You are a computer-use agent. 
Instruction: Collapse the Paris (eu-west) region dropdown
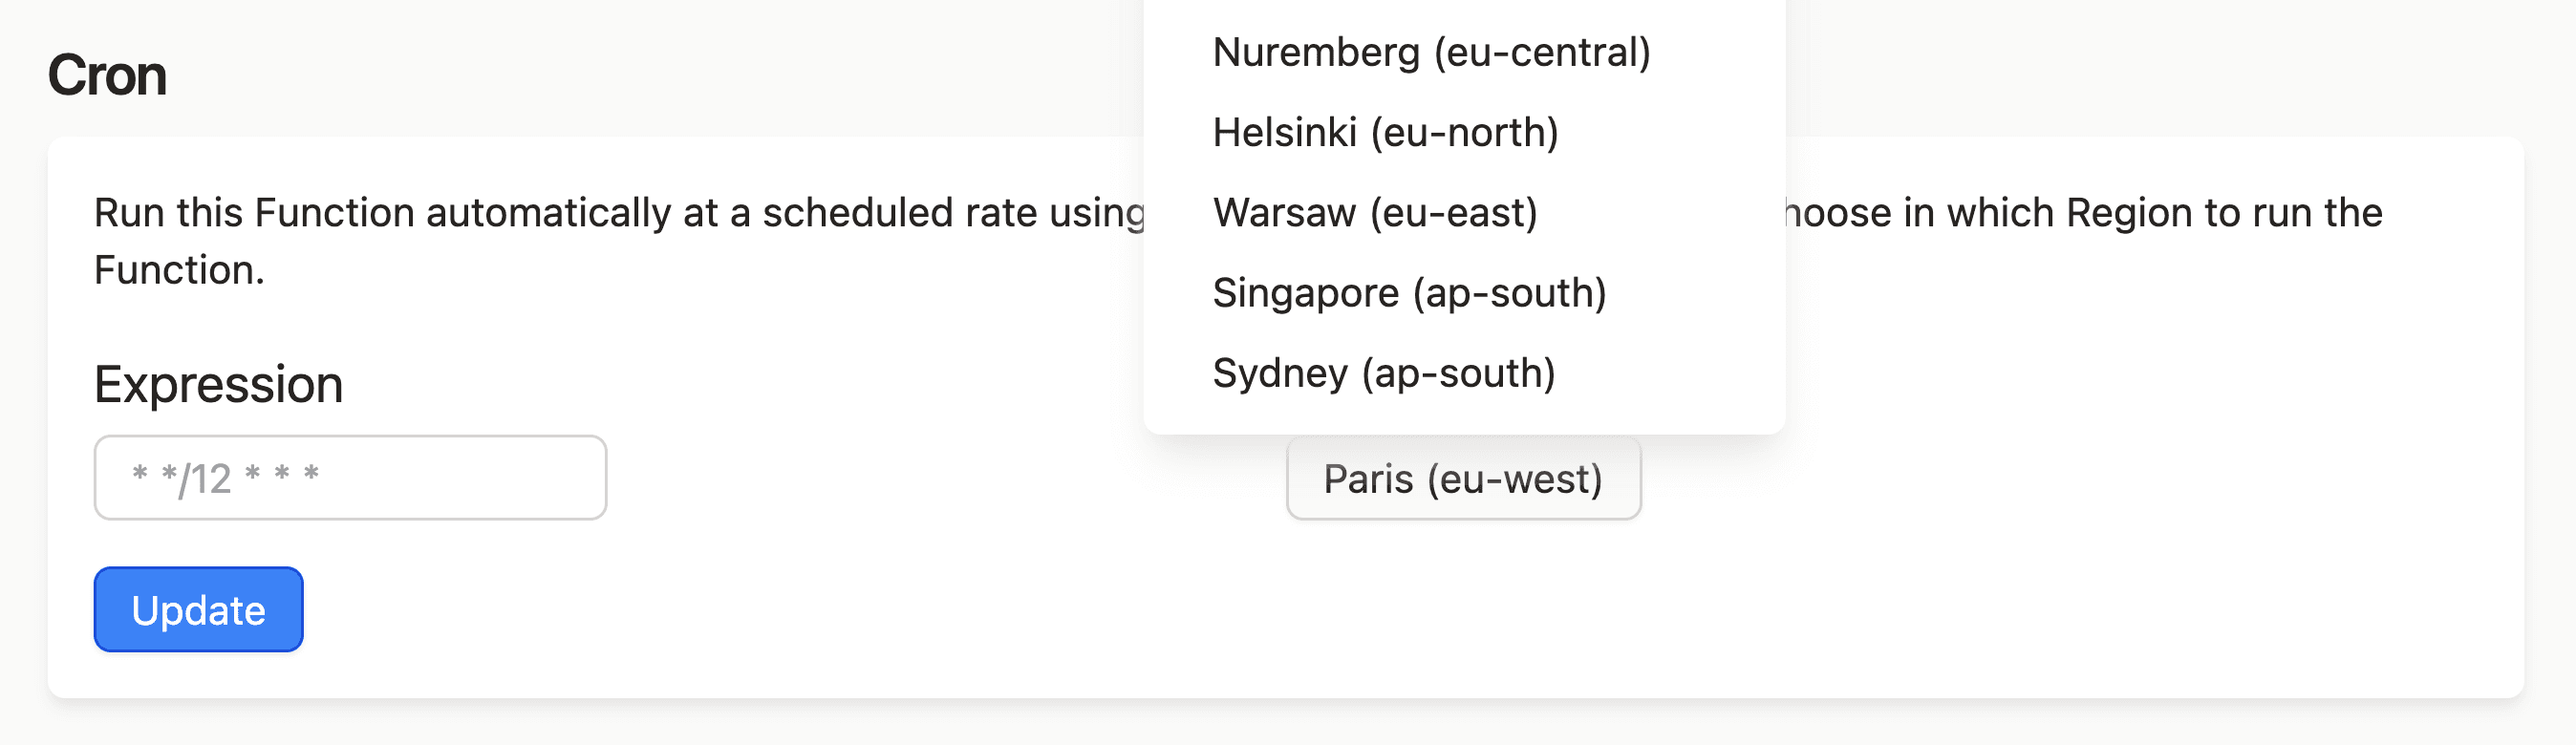point(1463,478)
